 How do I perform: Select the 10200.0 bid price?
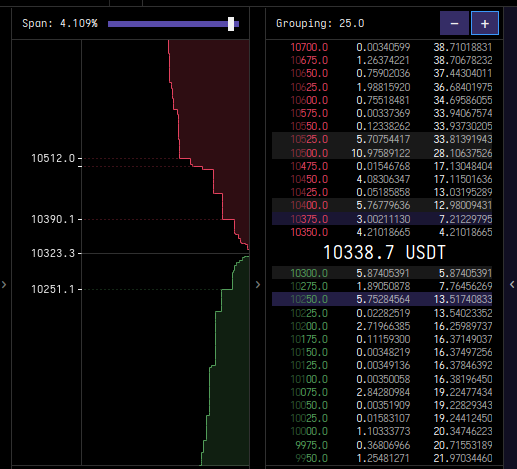pos(309,326)
